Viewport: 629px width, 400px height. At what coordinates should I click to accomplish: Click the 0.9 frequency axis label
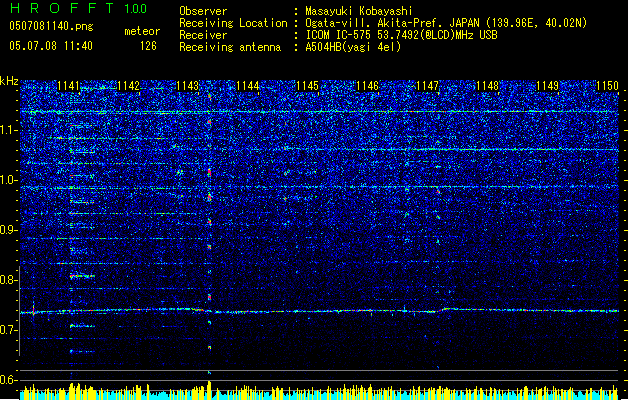point(9,229)
